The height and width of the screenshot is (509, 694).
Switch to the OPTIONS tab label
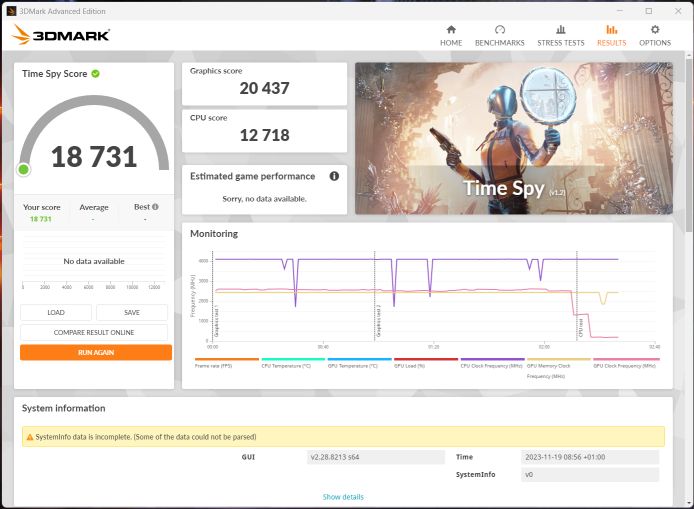click(x=655, y=43)
